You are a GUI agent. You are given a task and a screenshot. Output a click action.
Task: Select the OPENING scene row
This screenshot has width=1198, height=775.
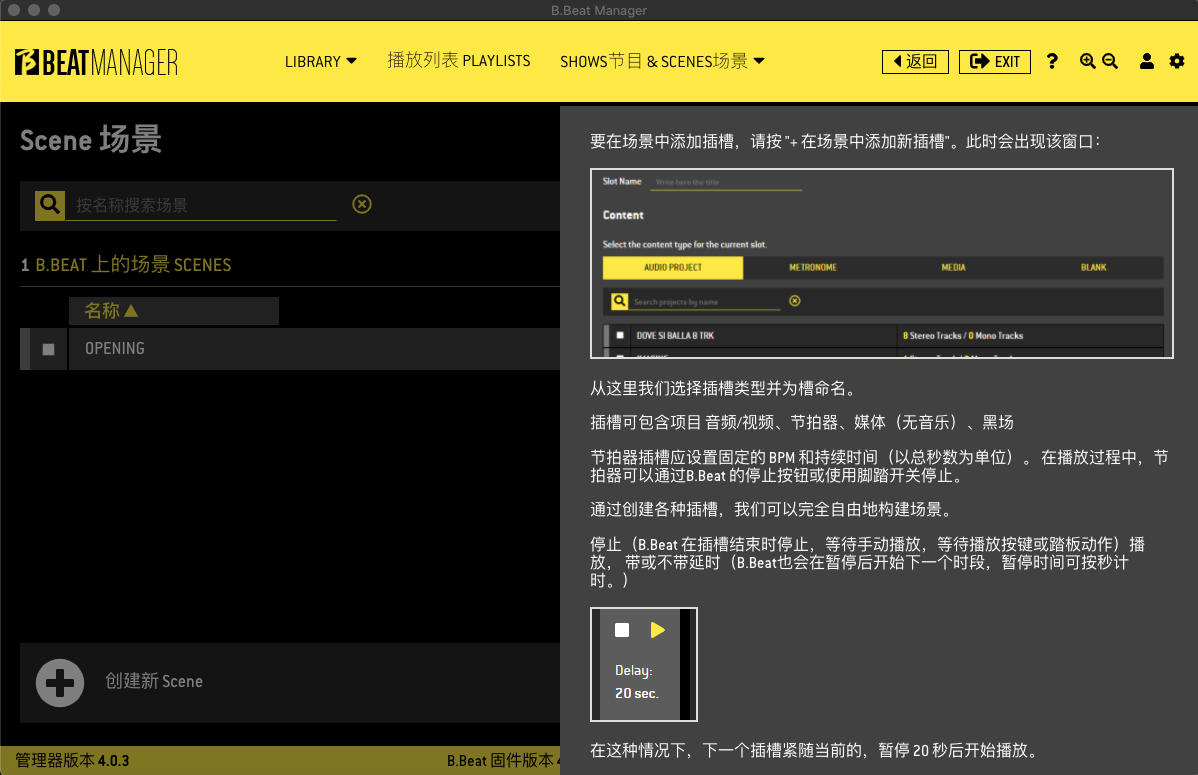[290, 349]
